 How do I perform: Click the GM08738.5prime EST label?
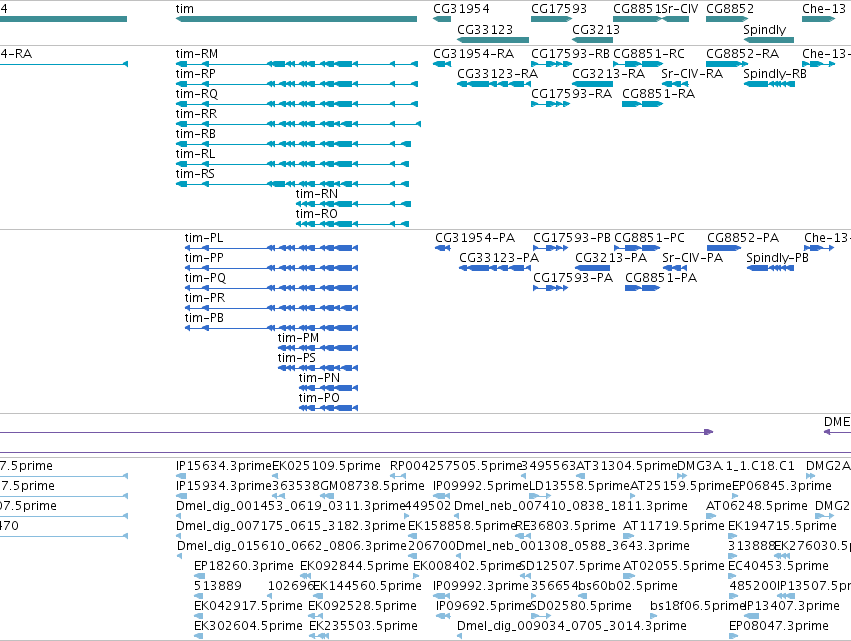tap(372, 486)
